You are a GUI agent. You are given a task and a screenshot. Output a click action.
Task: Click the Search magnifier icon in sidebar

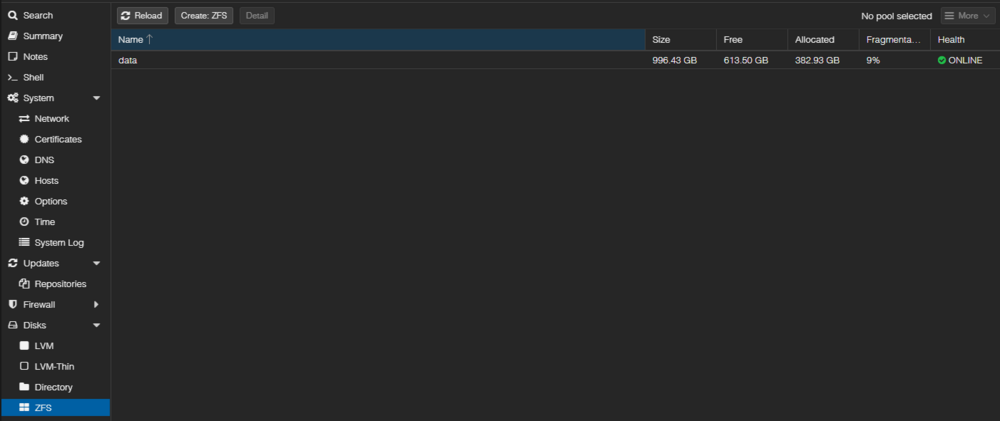(x=12, y=15)
